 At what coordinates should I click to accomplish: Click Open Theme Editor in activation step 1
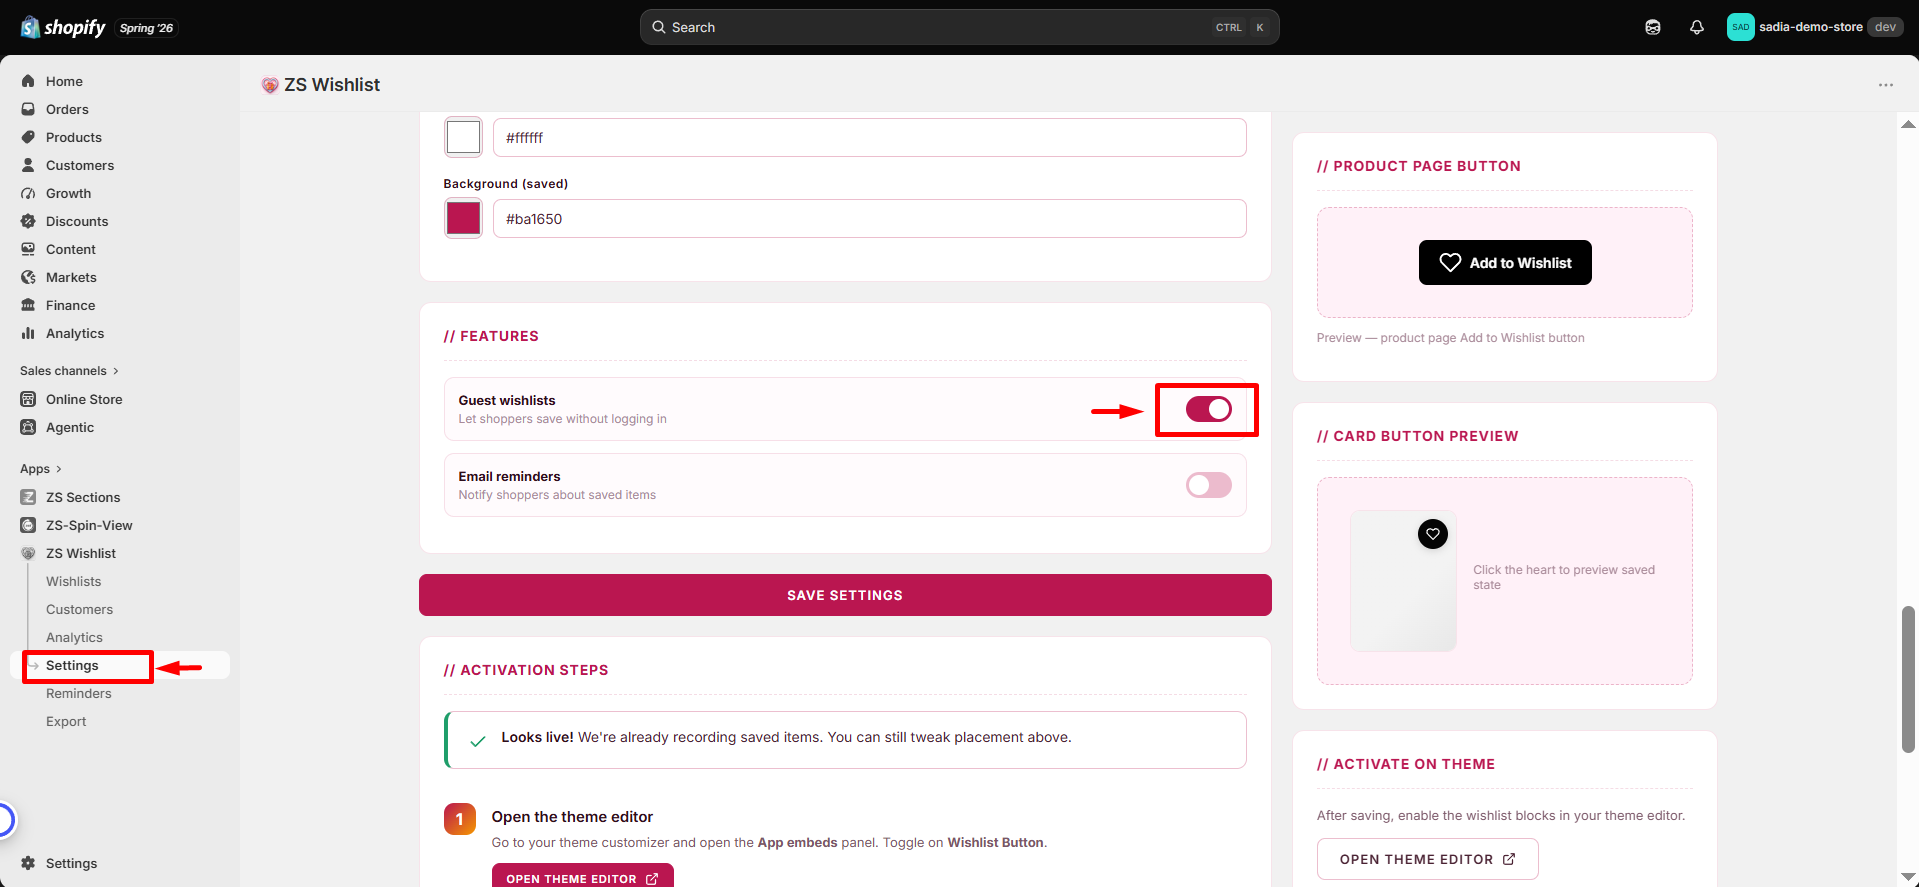pyautogui.click(x=582, y=877)
